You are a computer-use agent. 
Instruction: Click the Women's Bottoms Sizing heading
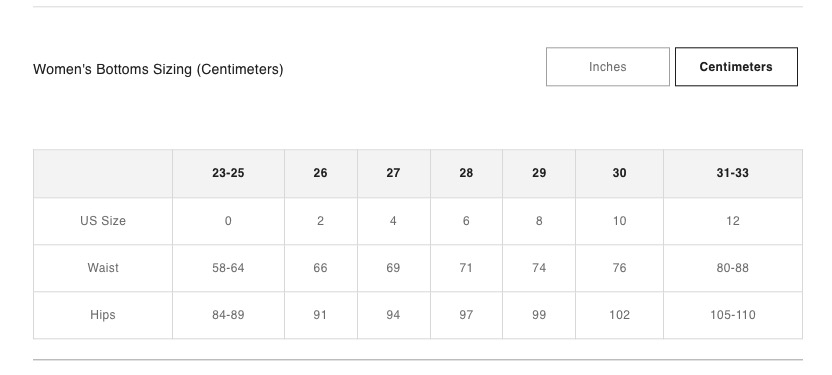point(158,69)
